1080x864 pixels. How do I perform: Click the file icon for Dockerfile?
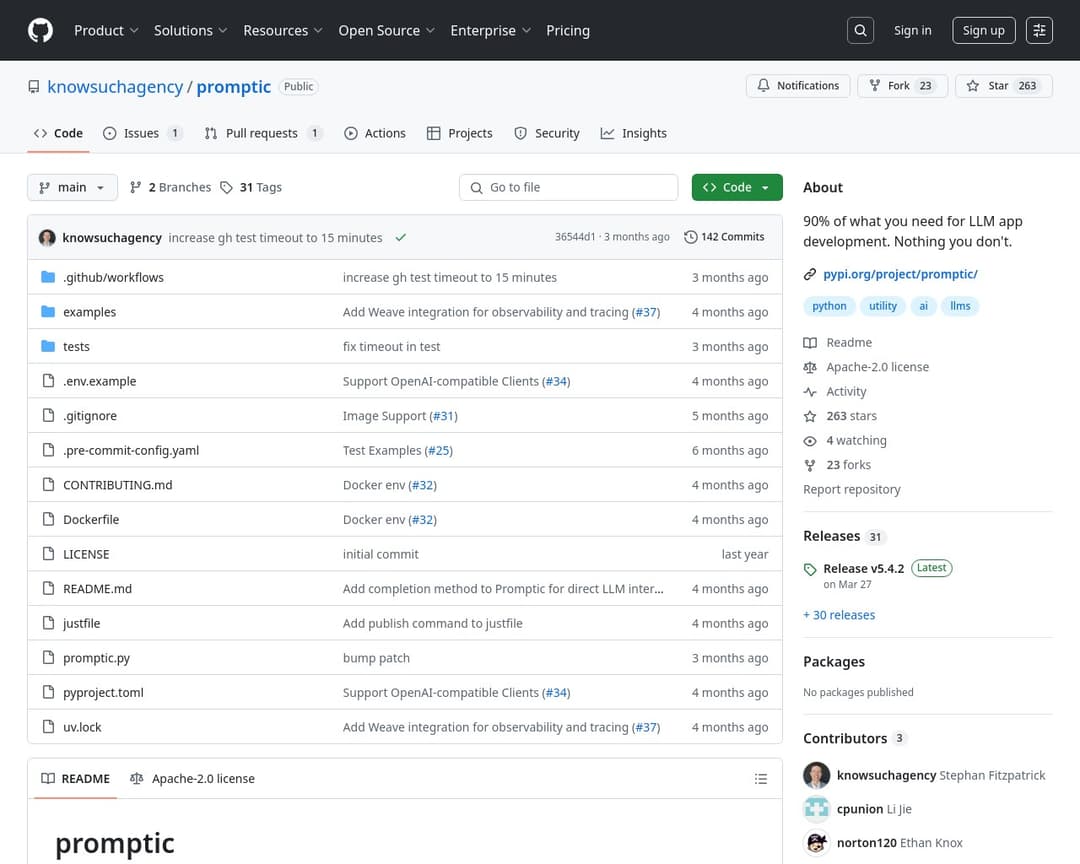click(x=48, y=519)
